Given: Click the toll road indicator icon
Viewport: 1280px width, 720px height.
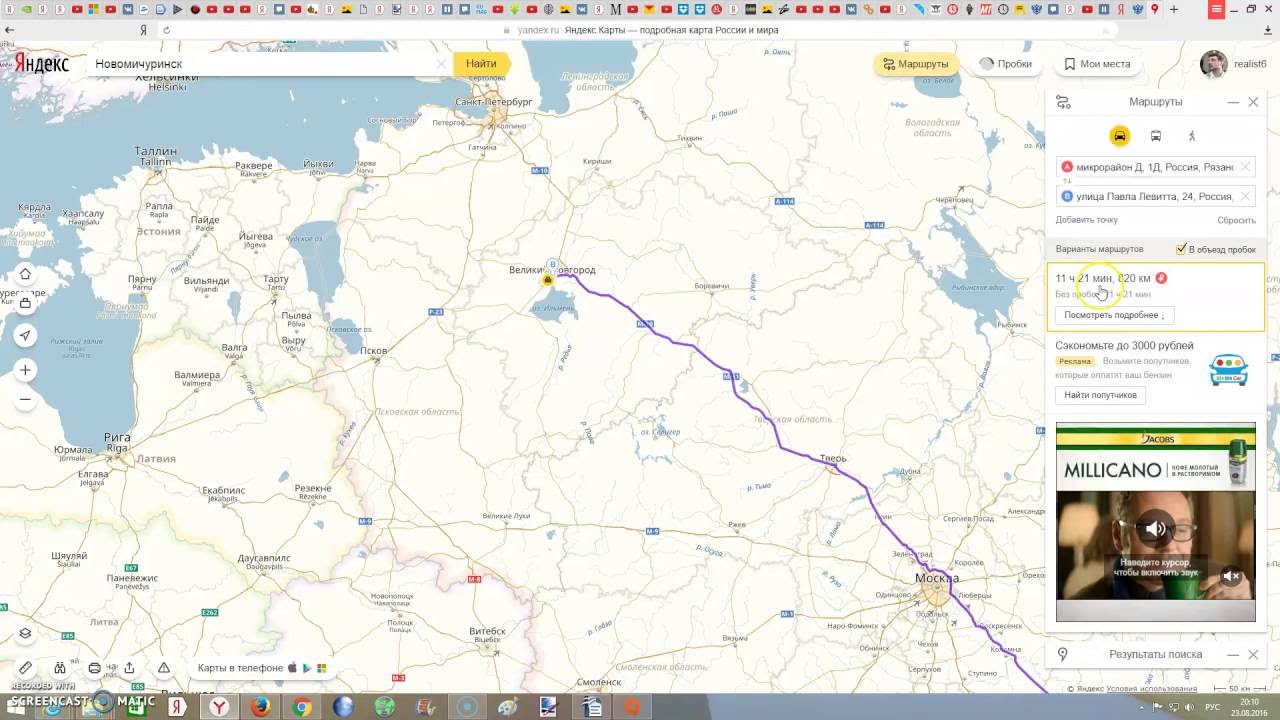Looking at the screenshot, I should point(1161,278).
